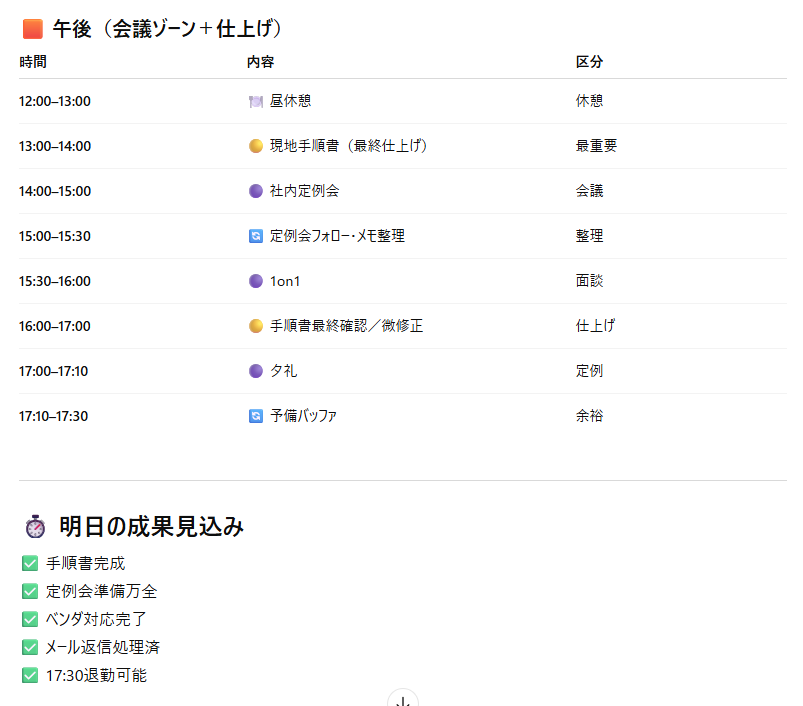Viewport: 803px width, 706px height.
Task: Click the blue sync icon beside 定例会フォロー・メモ整理
Action: pos(256,236)
